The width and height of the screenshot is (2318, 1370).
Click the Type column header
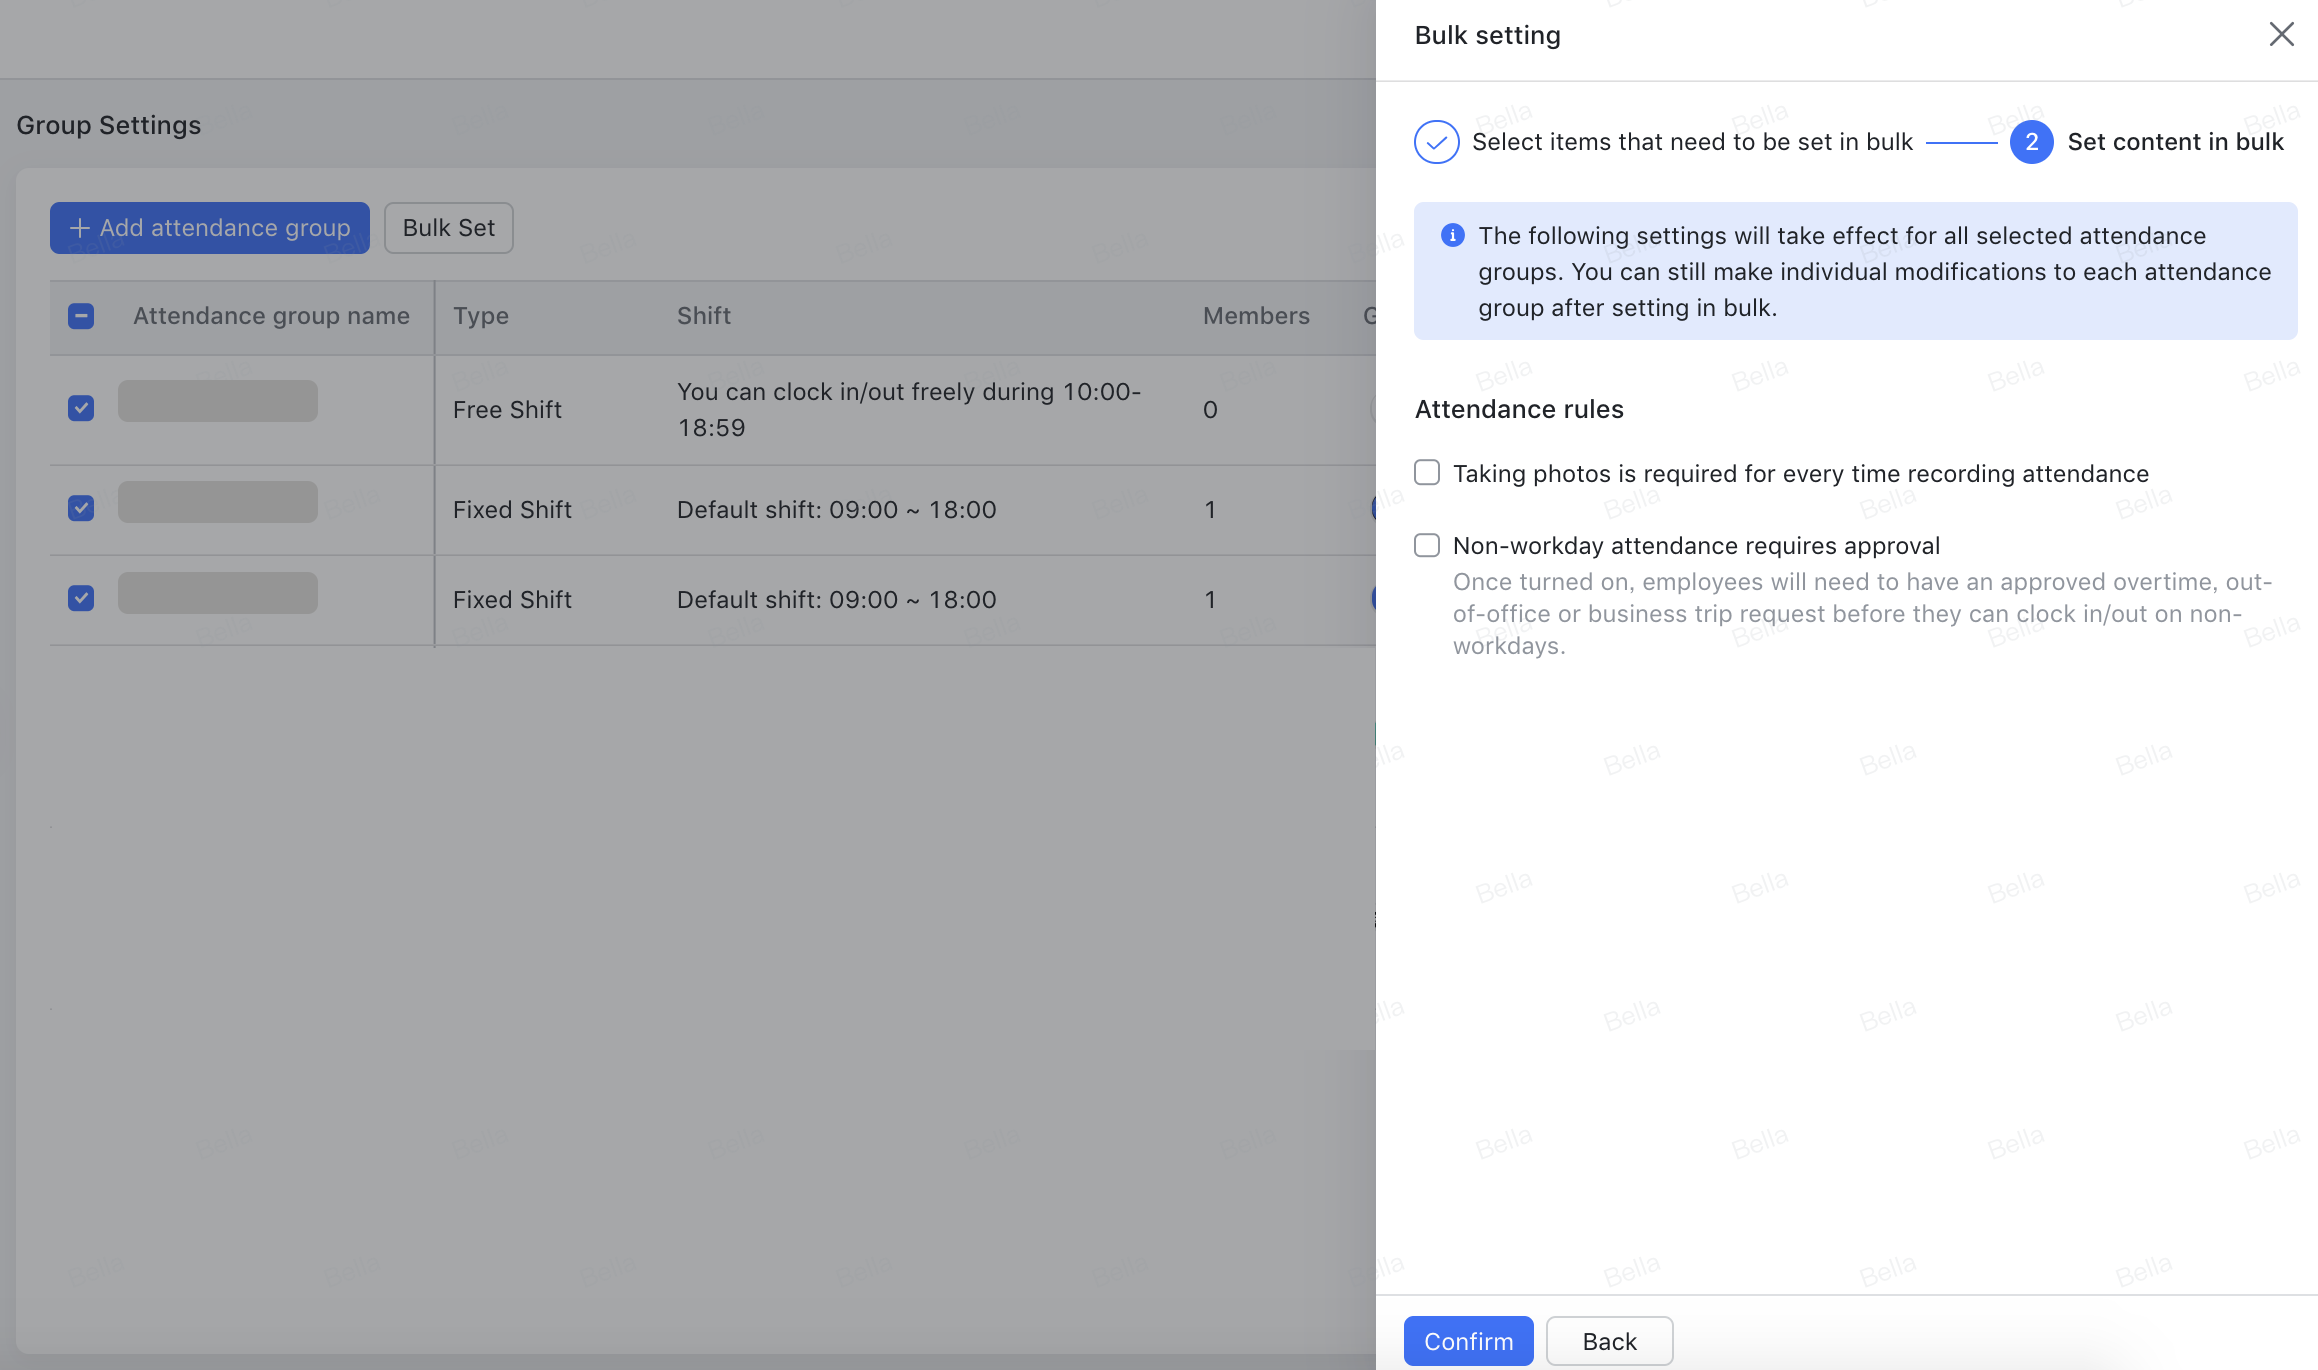point(480,315)
